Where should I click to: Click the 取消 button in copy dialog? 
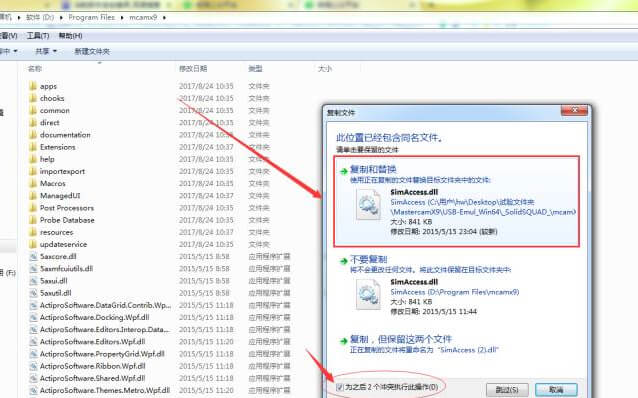point(556,390)
